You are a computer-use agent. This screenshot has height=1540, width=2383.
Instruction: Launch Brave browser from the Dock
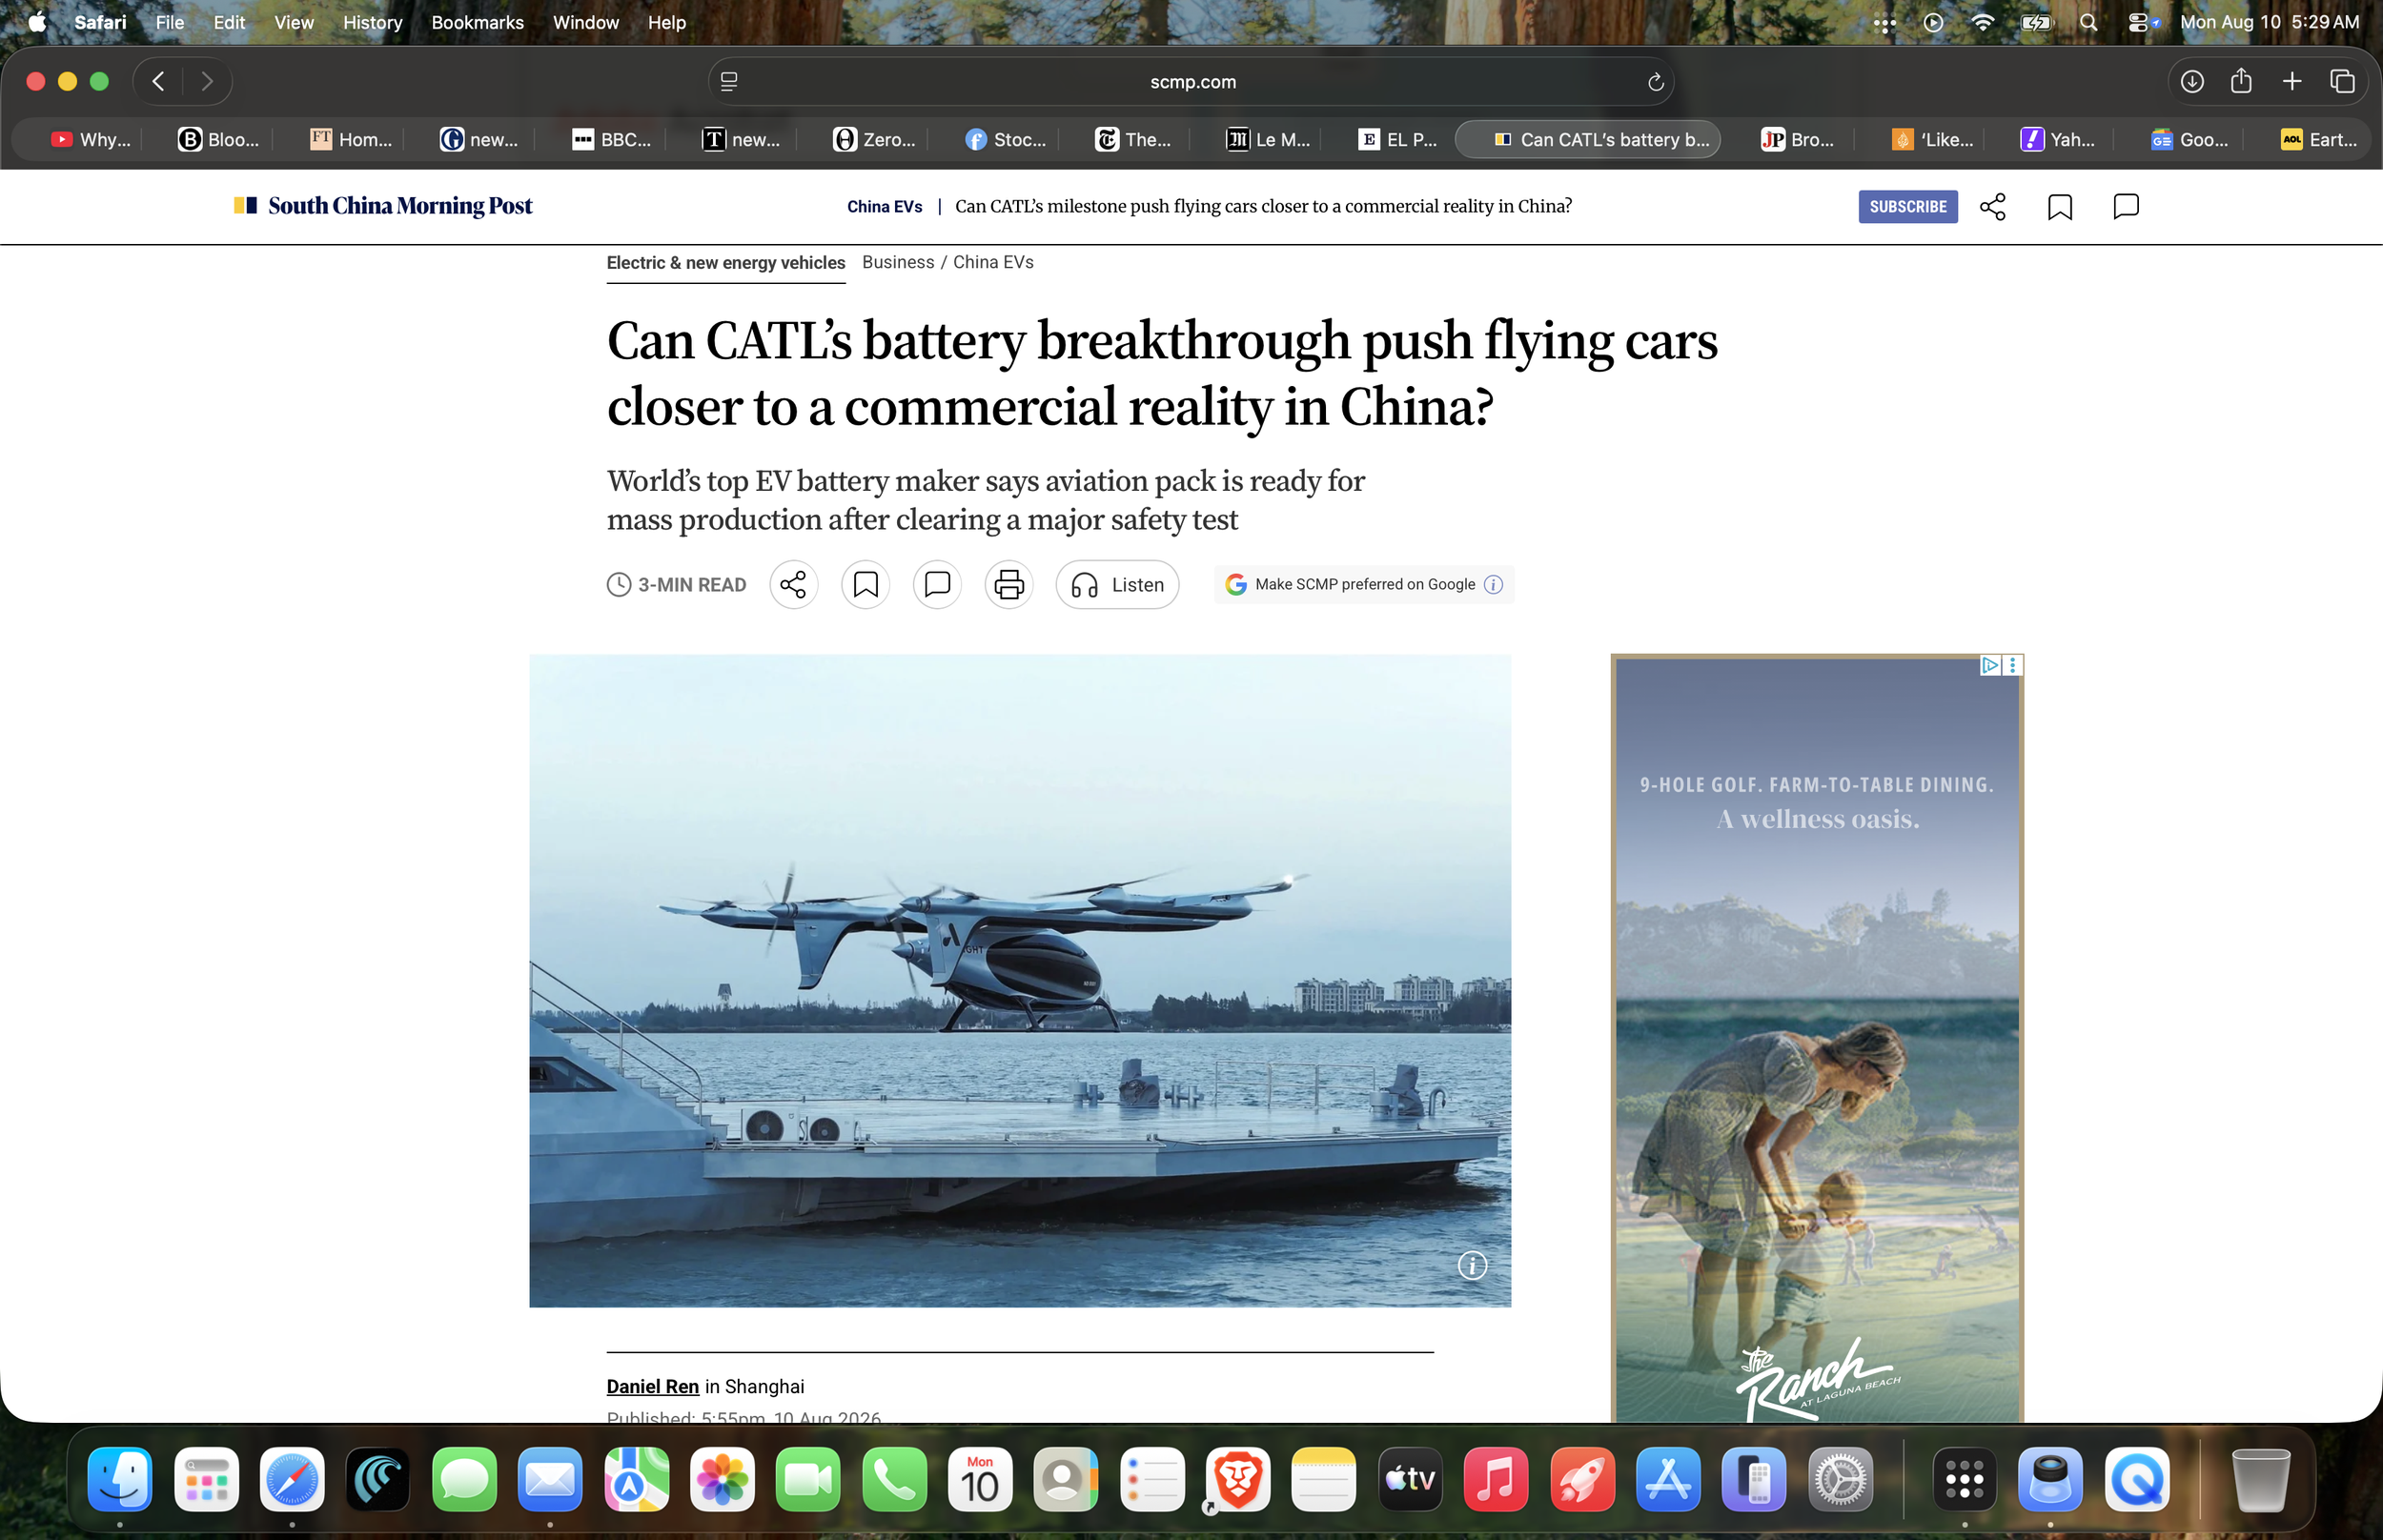(x=1238, y=1479)
